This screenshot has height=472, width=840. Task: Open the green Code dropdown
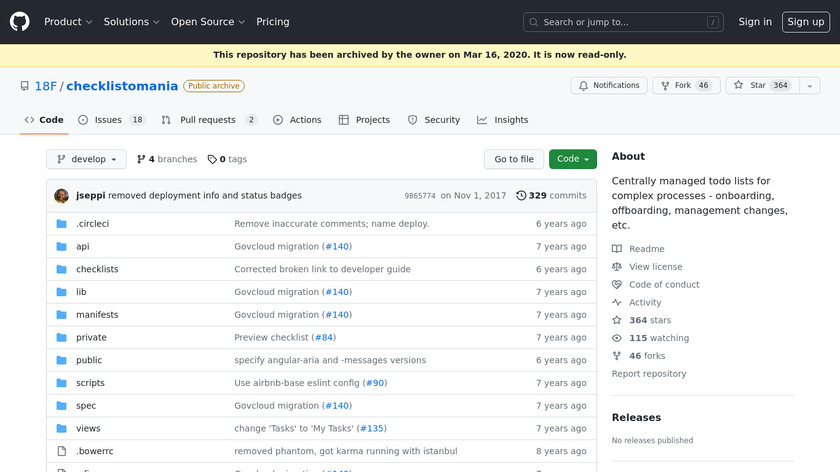pyautogui.click(x=572, y=159)
